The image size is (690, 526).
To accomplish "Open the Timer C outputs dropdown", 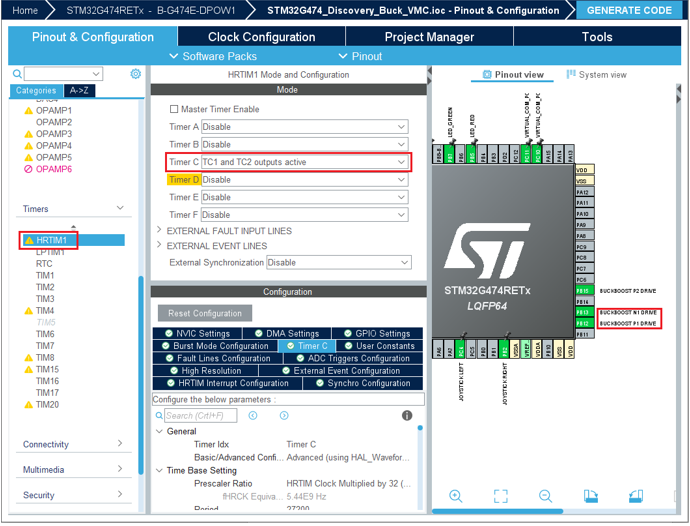I will coord(305,162).
